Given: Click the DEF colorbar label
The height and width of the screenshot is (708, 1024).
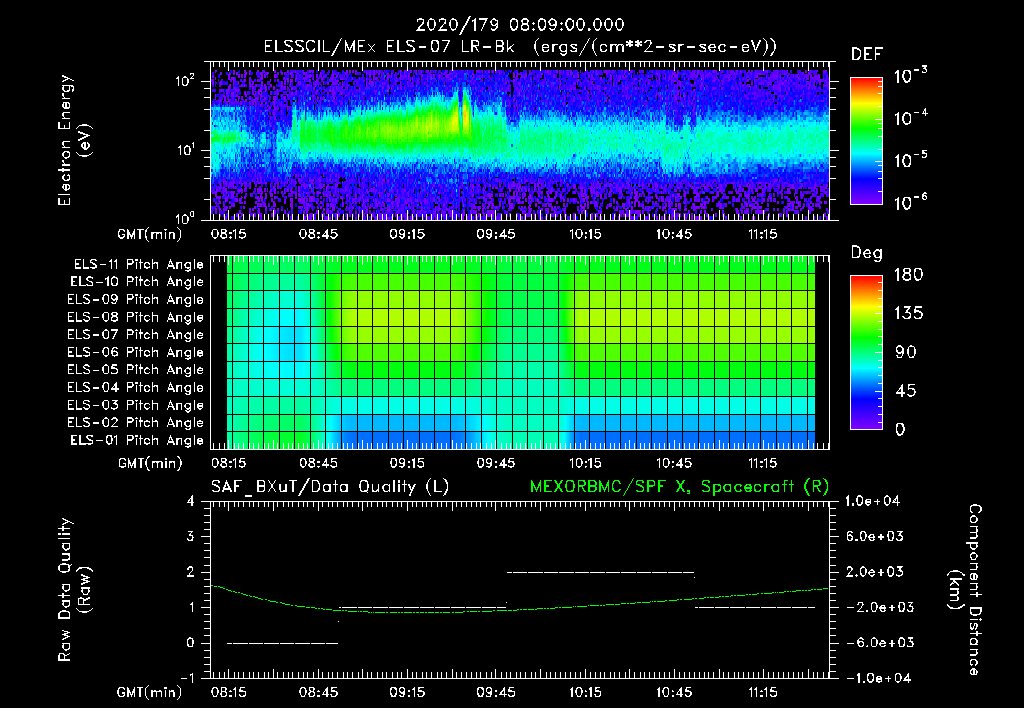Looking at the screenshot, I should tap(867, 55).
